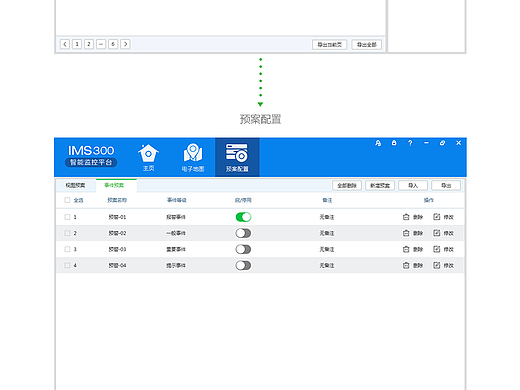Click the 全部删除 delete-all button
Screen dimensions: 520x390
coord(347,185)
